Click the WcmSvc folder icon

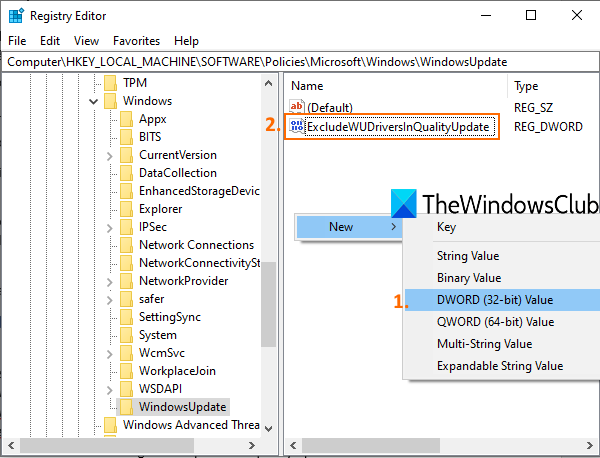coord(126,352)
